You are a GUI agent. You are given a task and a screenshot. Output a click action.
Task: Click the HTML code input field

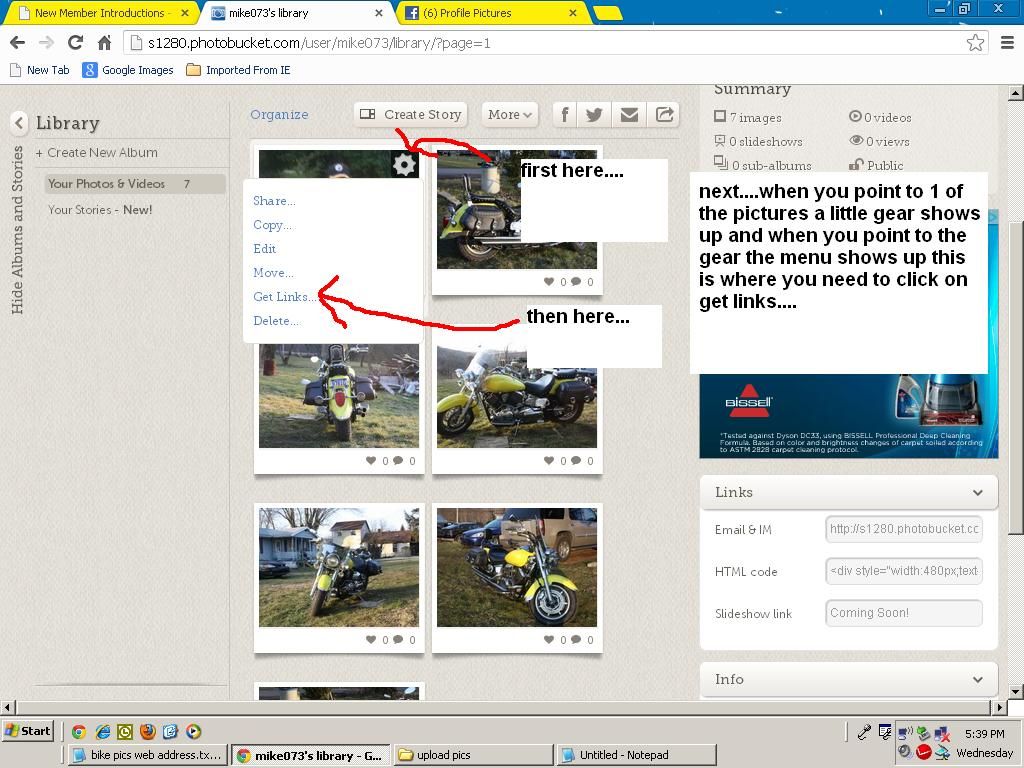[903, 571]
